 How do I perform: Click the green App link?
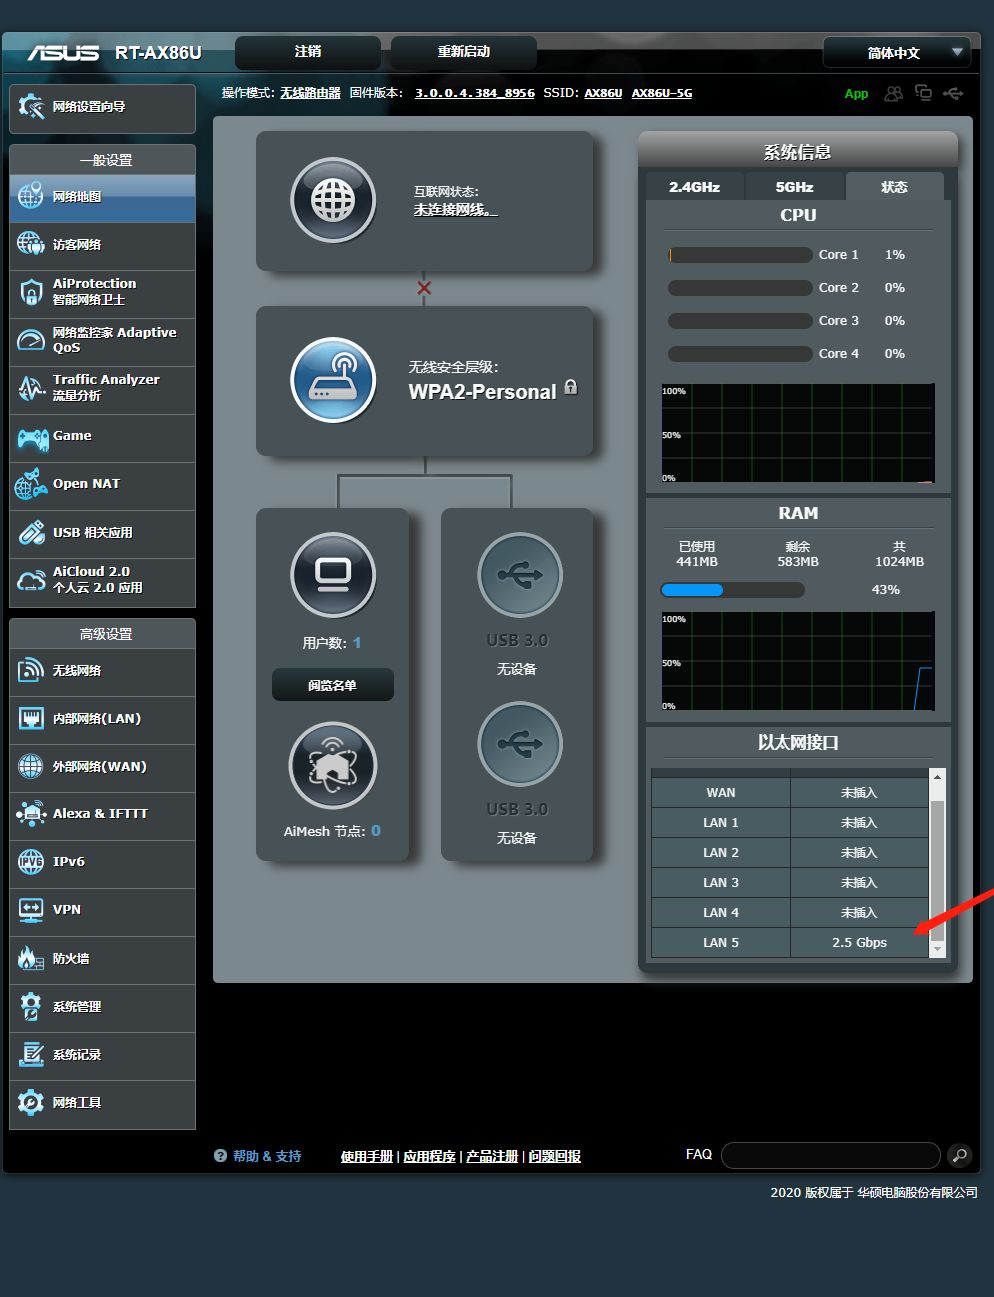coord(856,94)
